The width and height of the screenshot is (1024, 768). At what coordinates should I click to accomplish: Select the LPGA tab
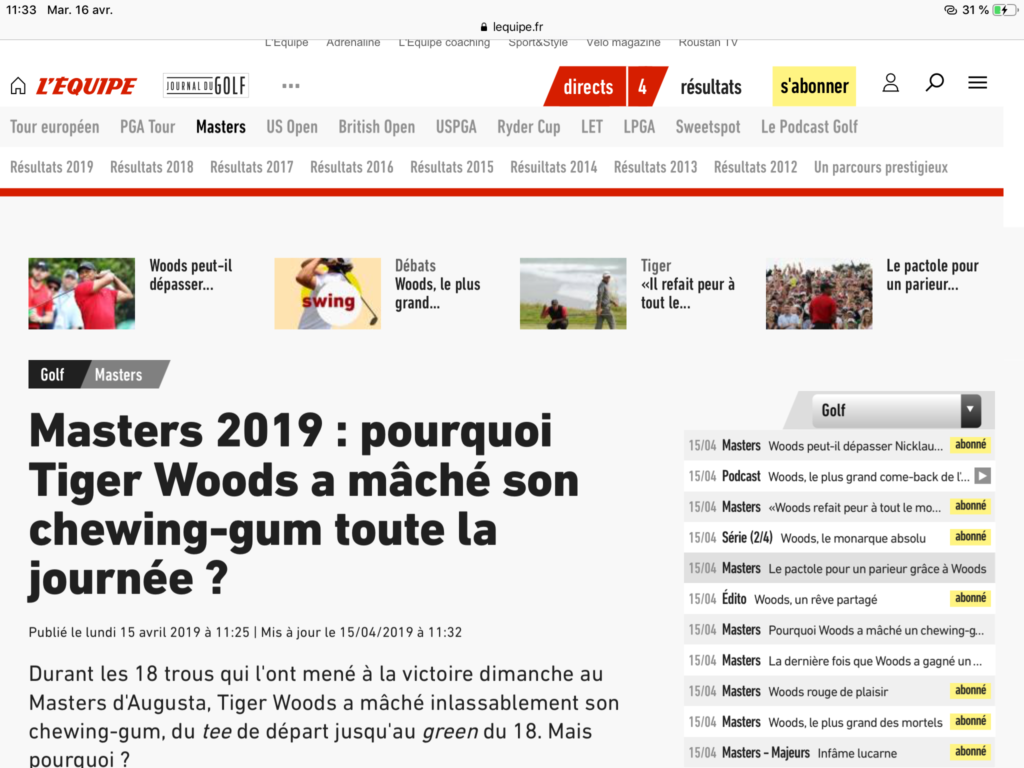[639, 127]
